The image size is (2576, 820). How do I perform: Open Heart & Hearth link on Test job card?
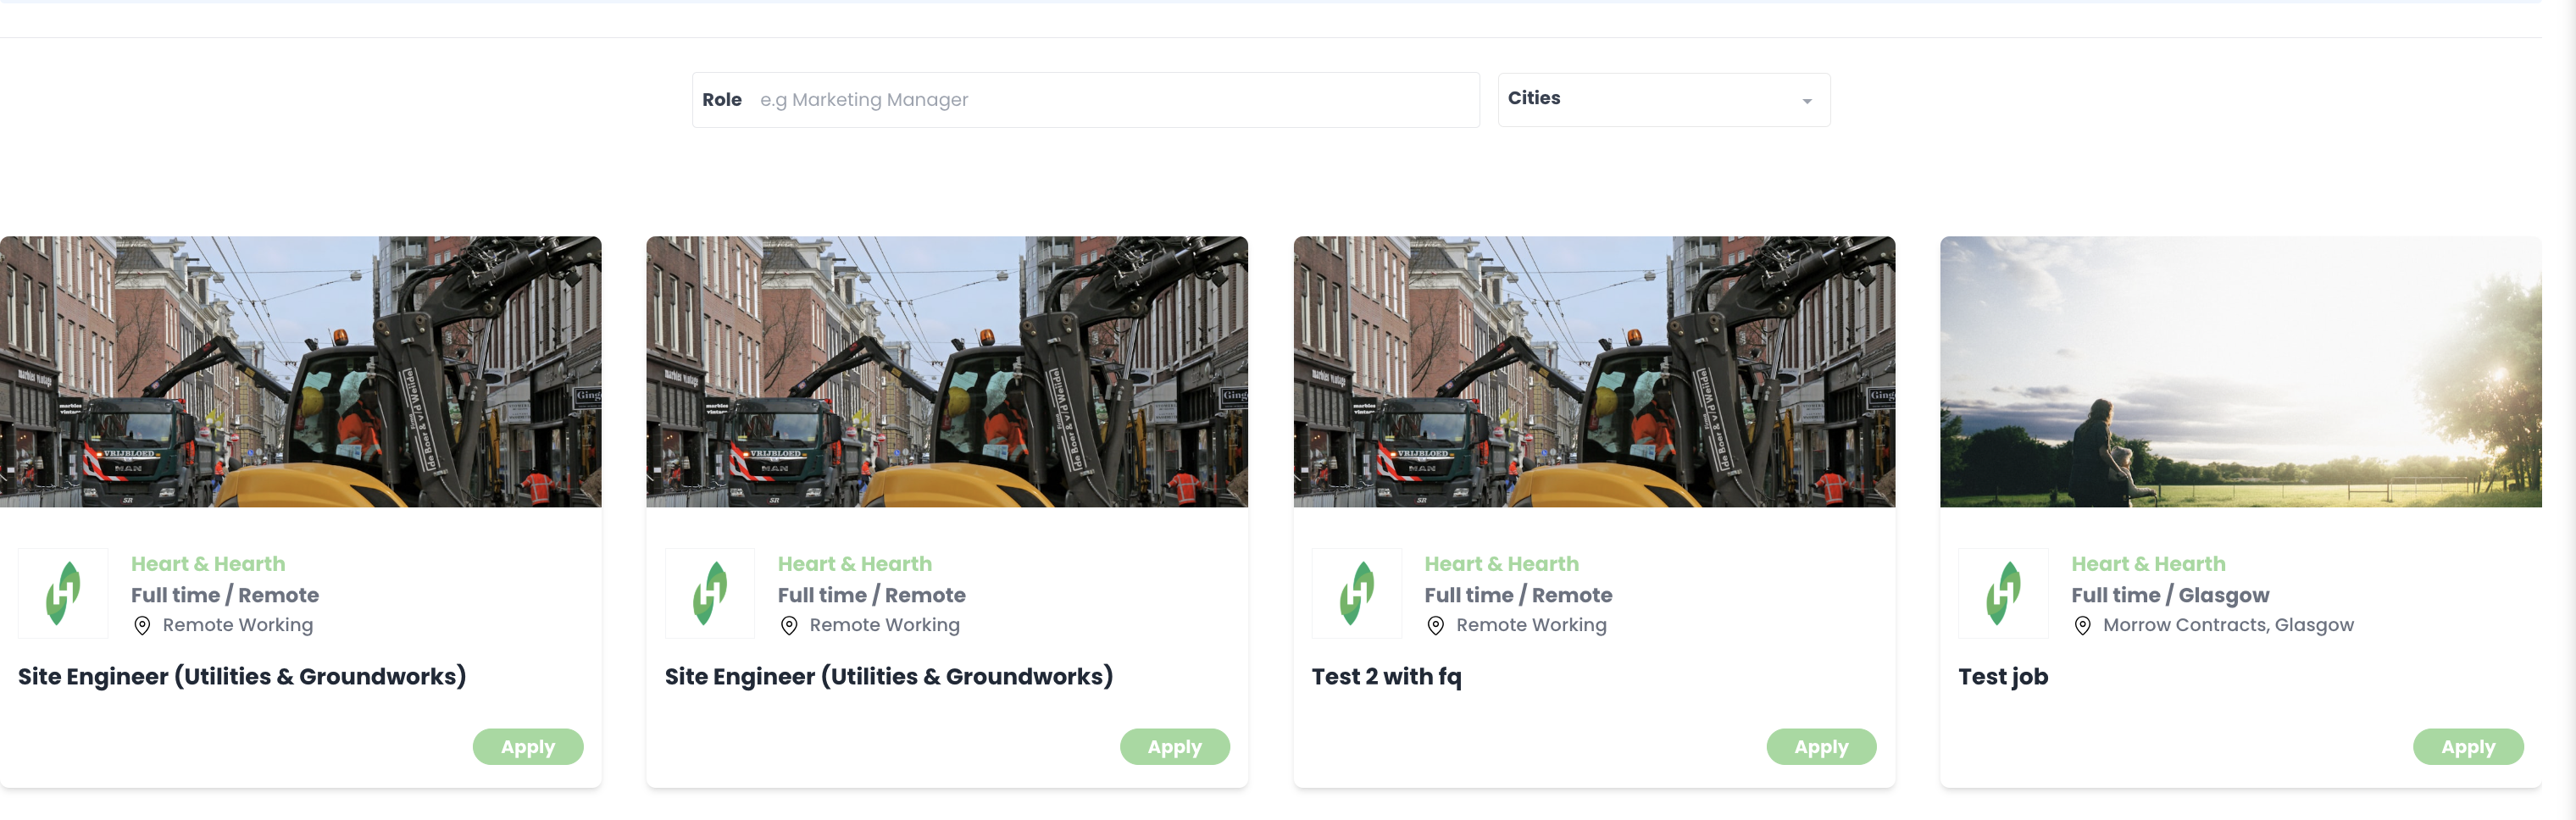(2148, 564)
